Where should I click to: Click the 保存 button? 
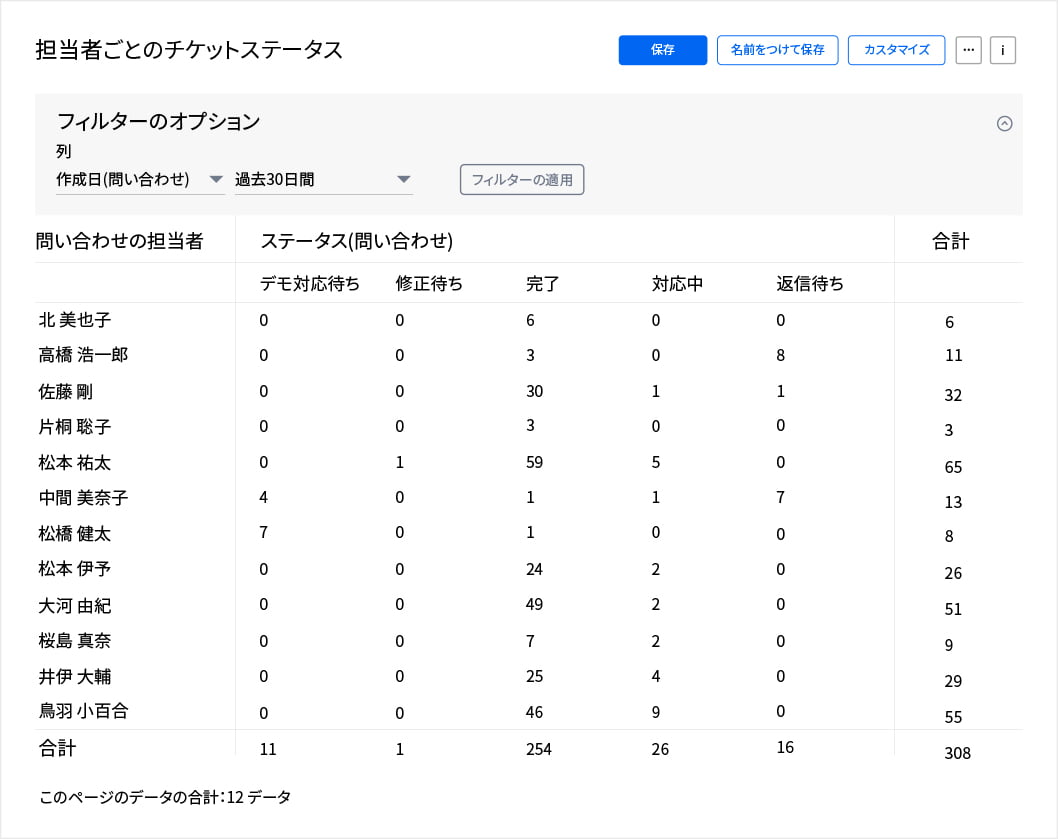click(662, 49)
